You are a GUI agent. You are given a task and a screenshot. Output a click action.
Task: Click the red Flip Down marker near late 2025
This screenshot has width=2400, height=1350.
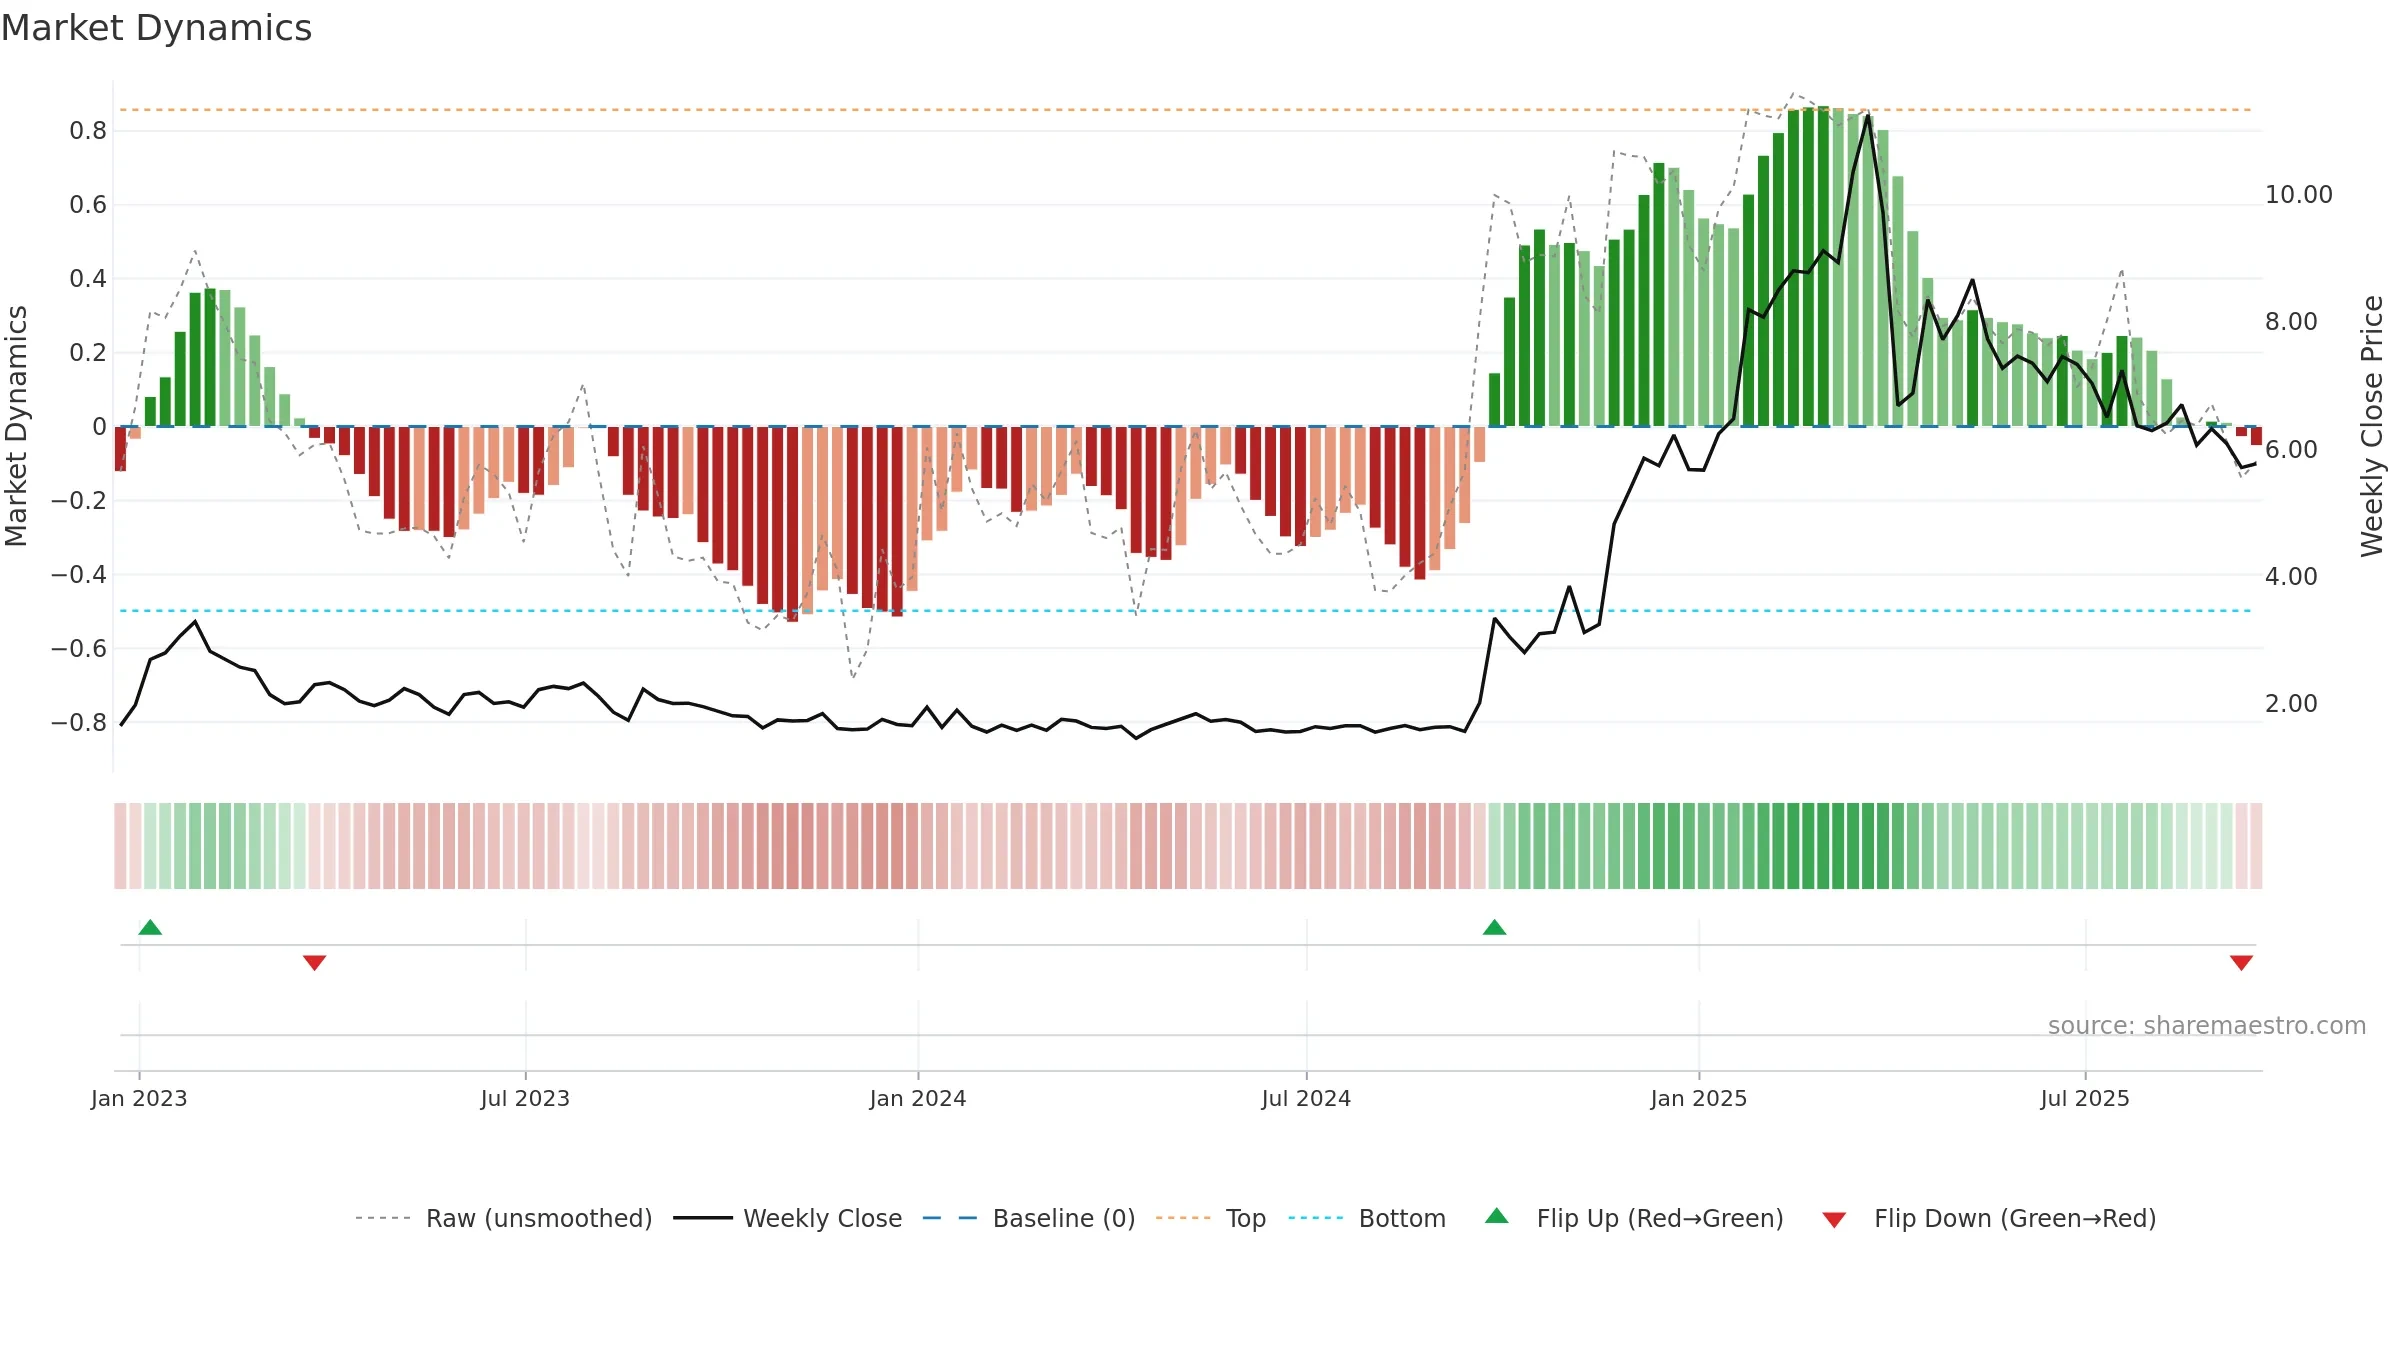point(2241,963)
